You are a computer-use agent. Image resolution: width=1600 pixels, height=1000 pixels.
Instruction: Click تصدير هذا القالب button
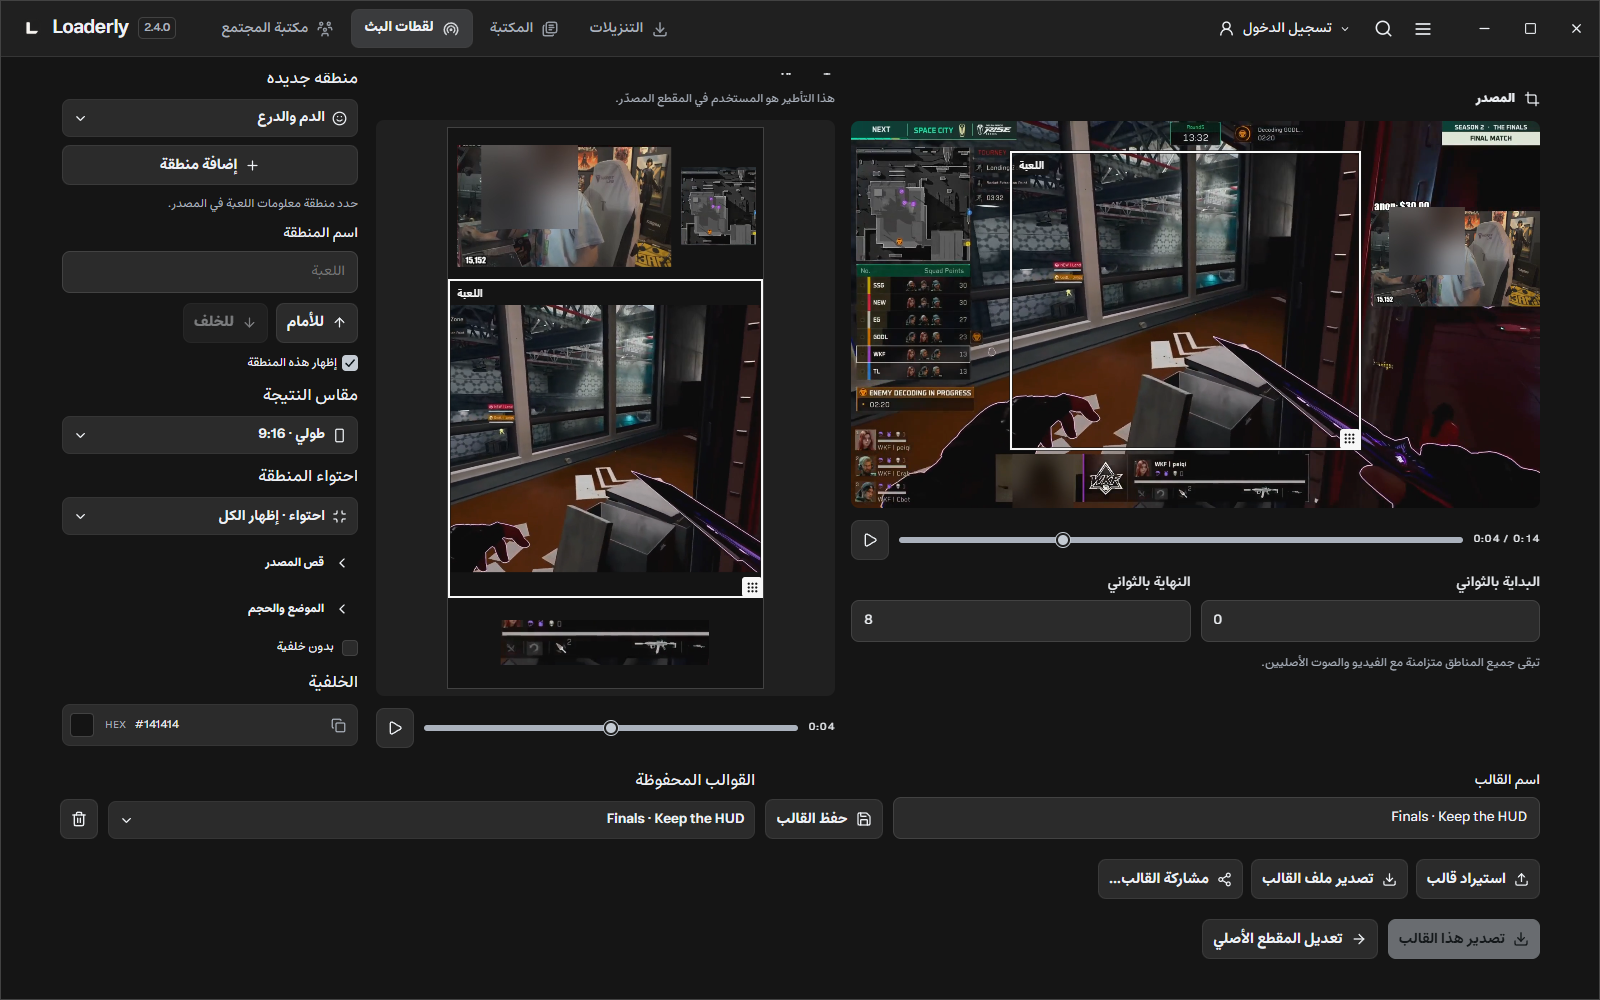tap(1464, 939)
